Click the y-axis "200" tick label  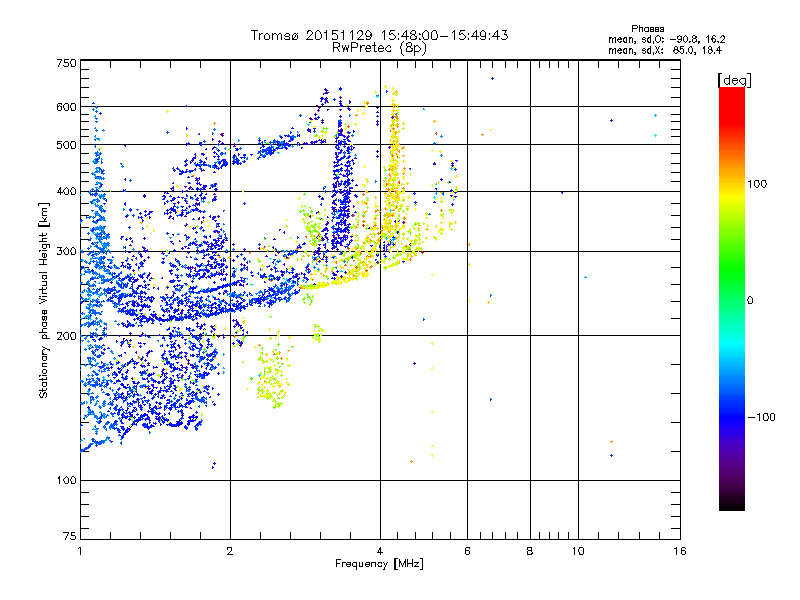[x=66, y=336]
